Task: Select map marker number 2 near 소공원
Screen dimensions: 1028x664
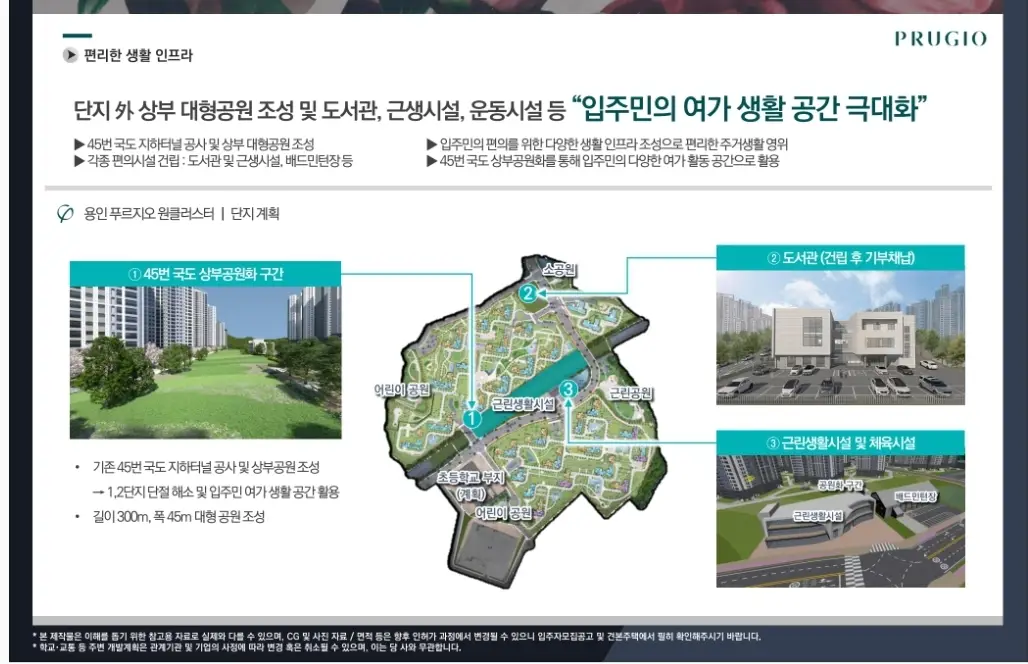Action: 528,293
